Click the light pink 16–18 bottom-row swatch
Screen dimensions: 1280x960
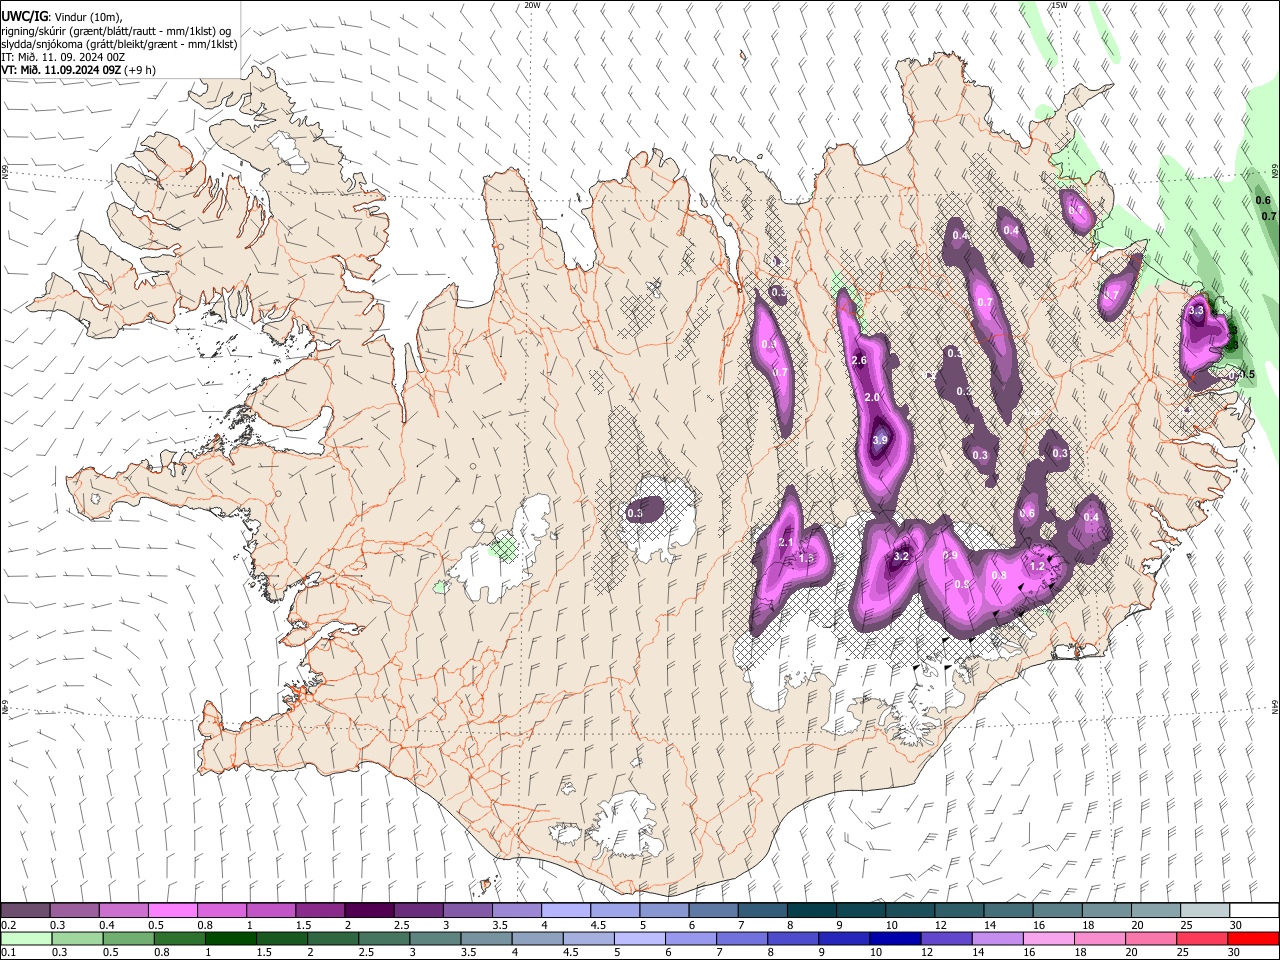1048,938
